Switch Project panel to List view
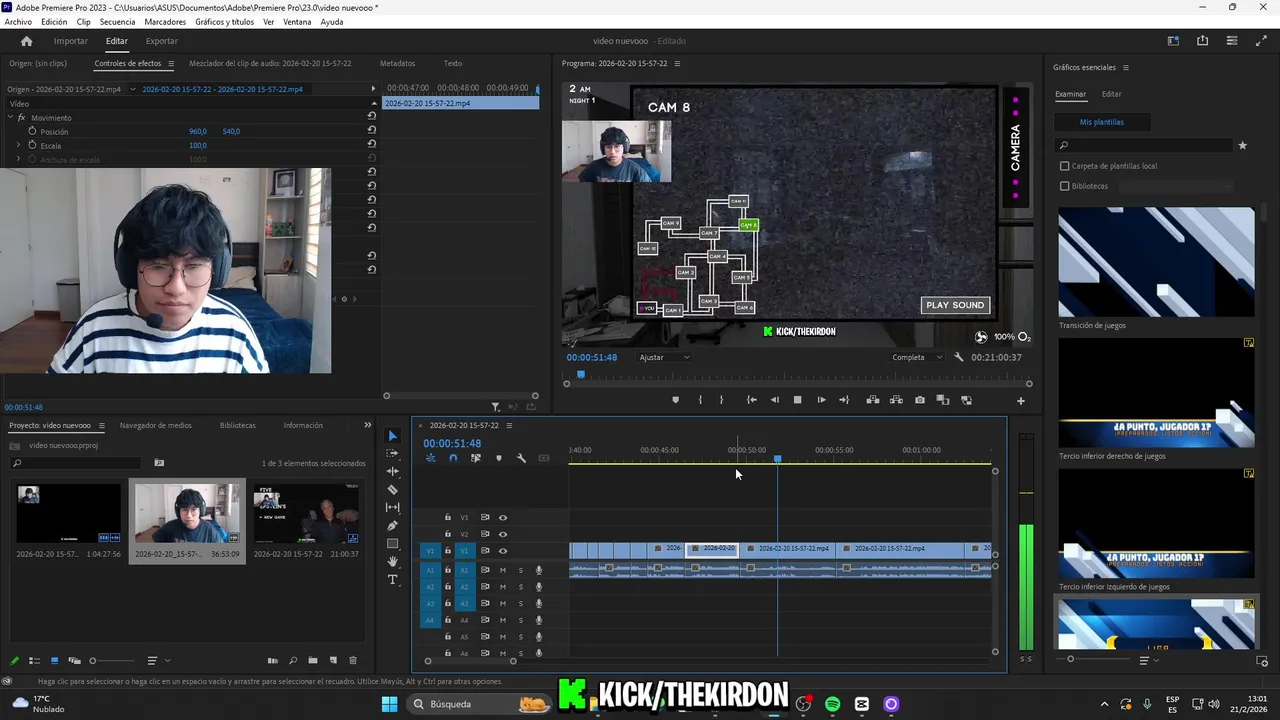 [x=34, y=661]
